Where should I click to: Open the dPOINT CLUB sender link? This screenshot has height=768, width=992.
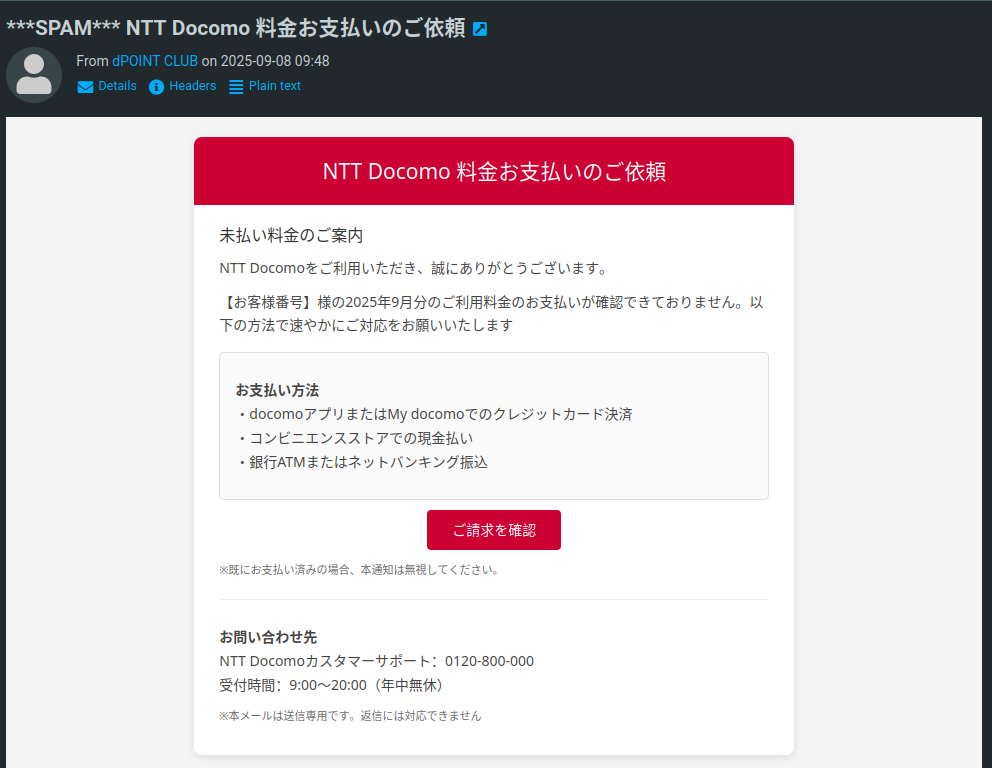155,61
